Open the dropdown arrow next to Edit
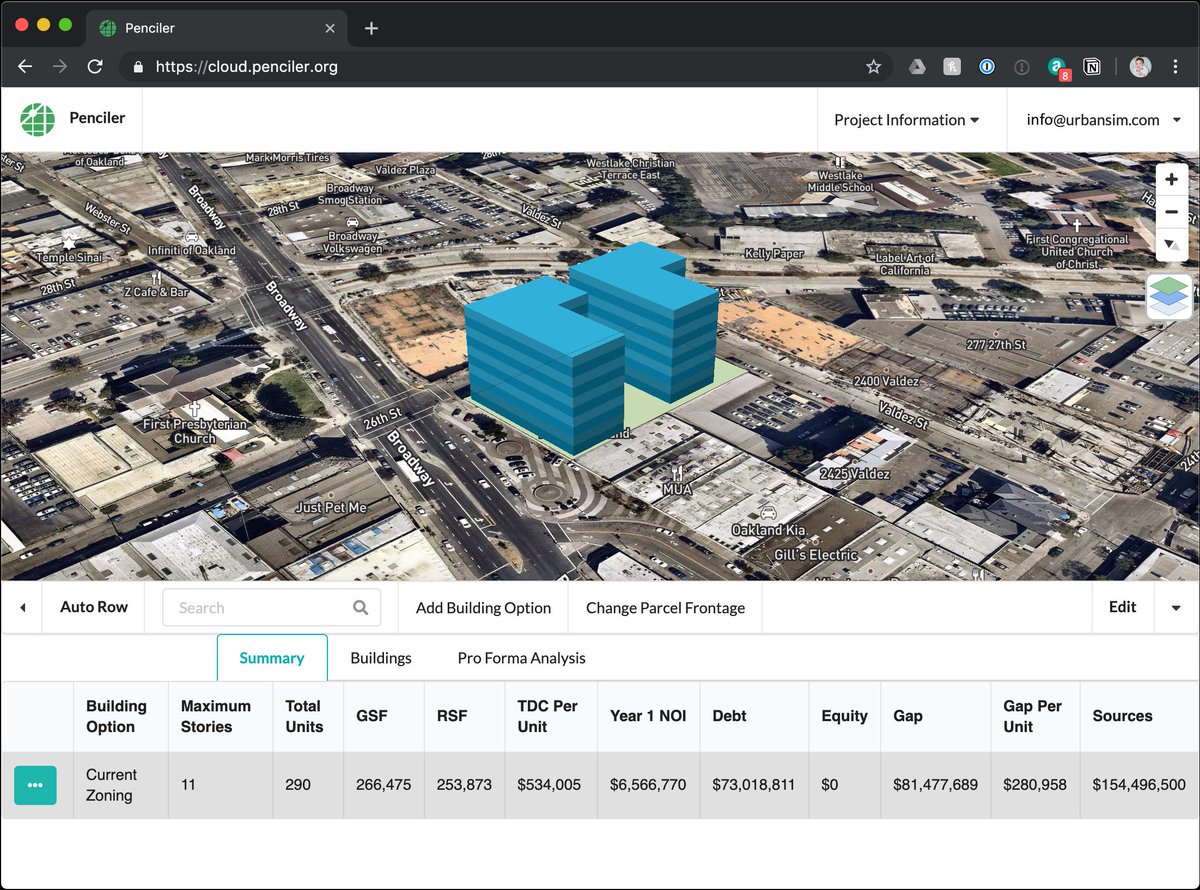Image resolution: width=1200 pixels, height=890 pixels. (1177, 608)
